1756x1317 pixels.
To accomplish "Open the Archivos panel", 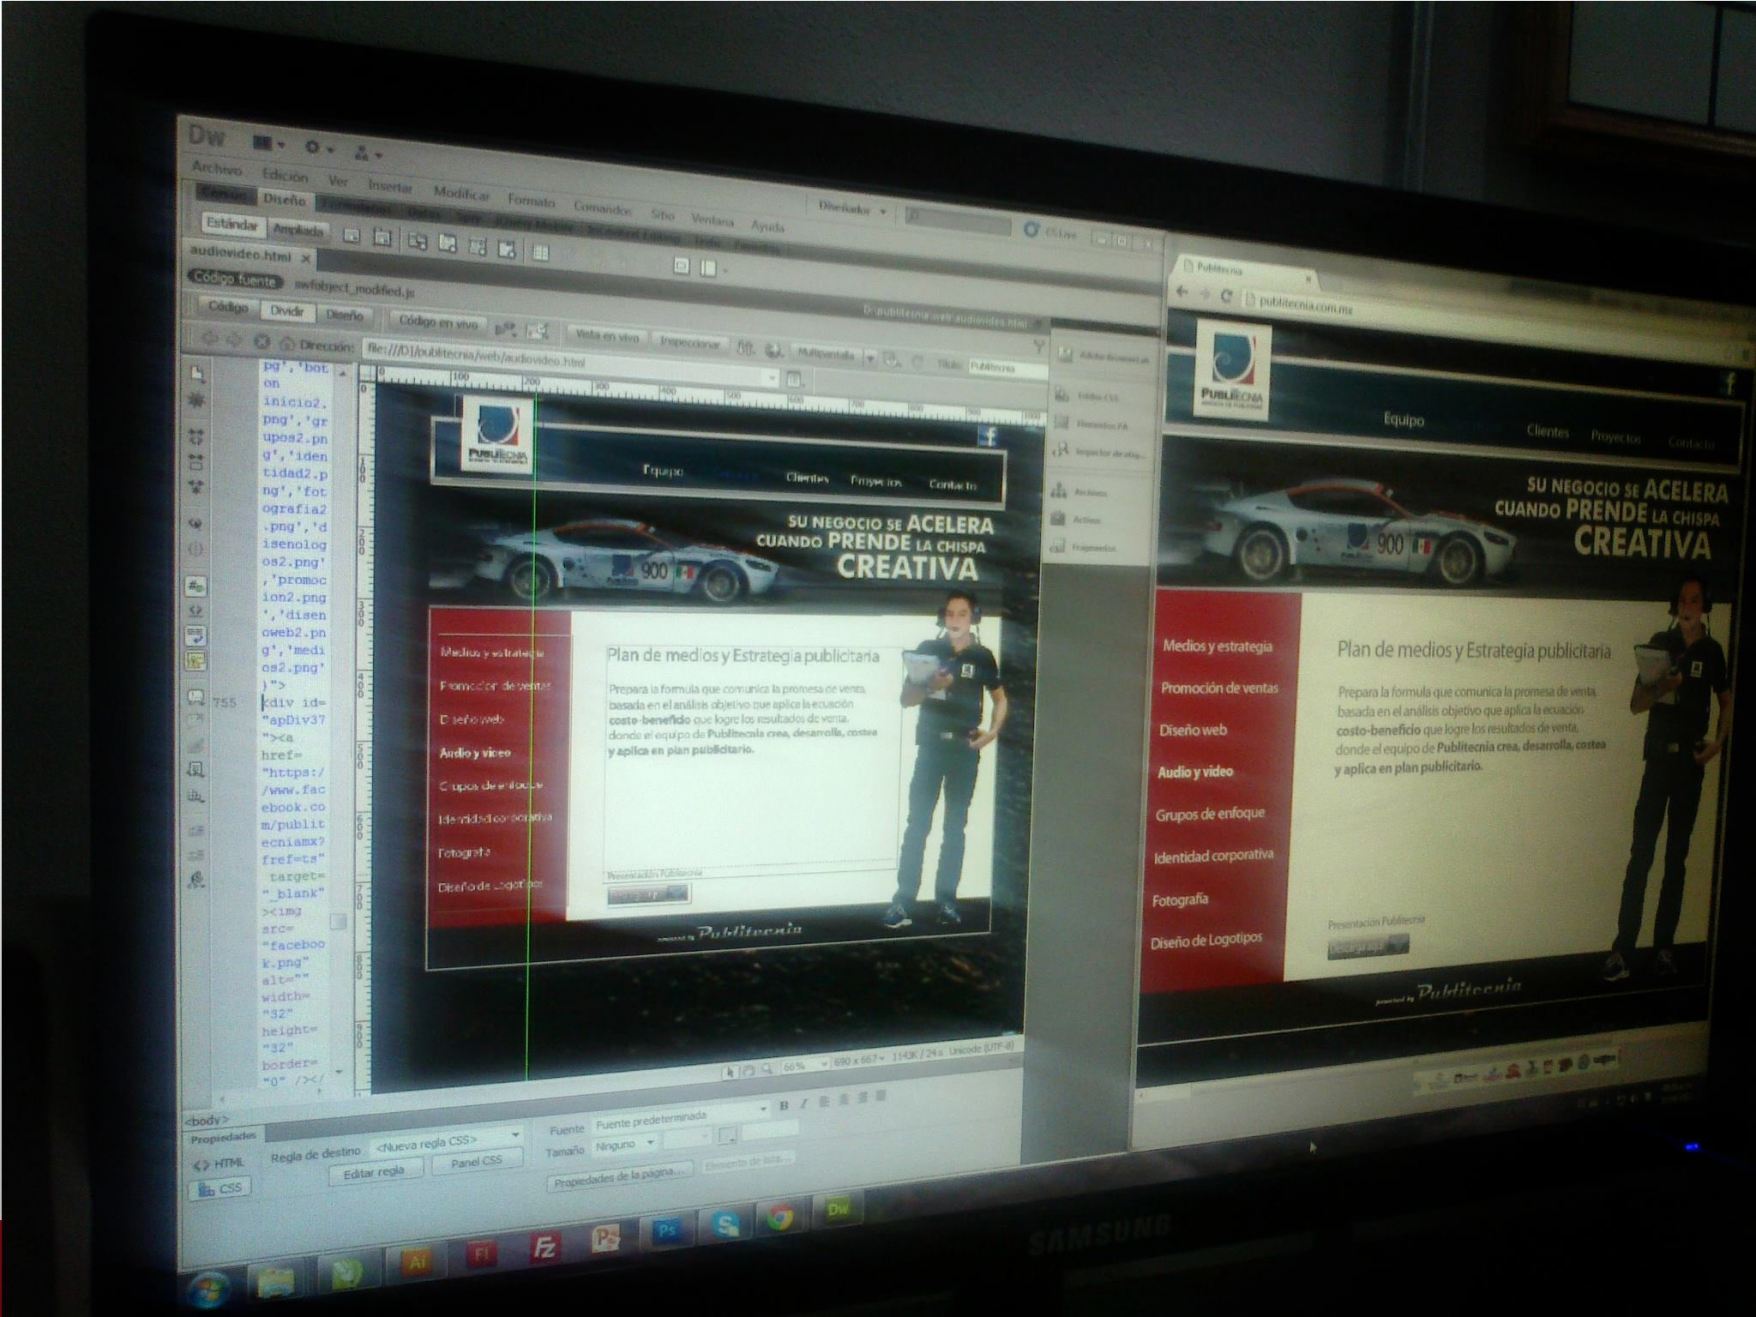I will coord(1081,491).
